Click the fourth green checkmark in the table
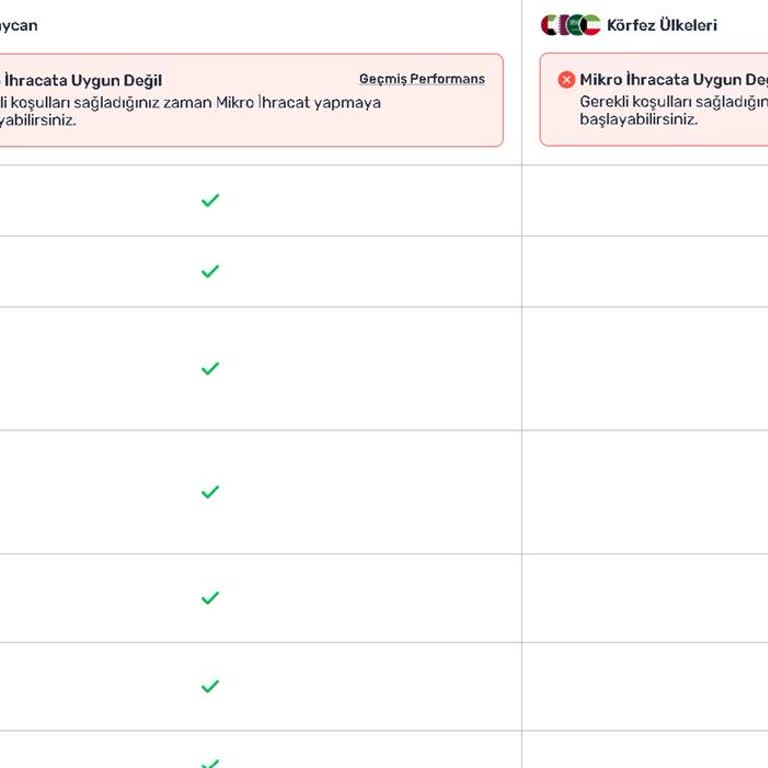 click(210, 492)
